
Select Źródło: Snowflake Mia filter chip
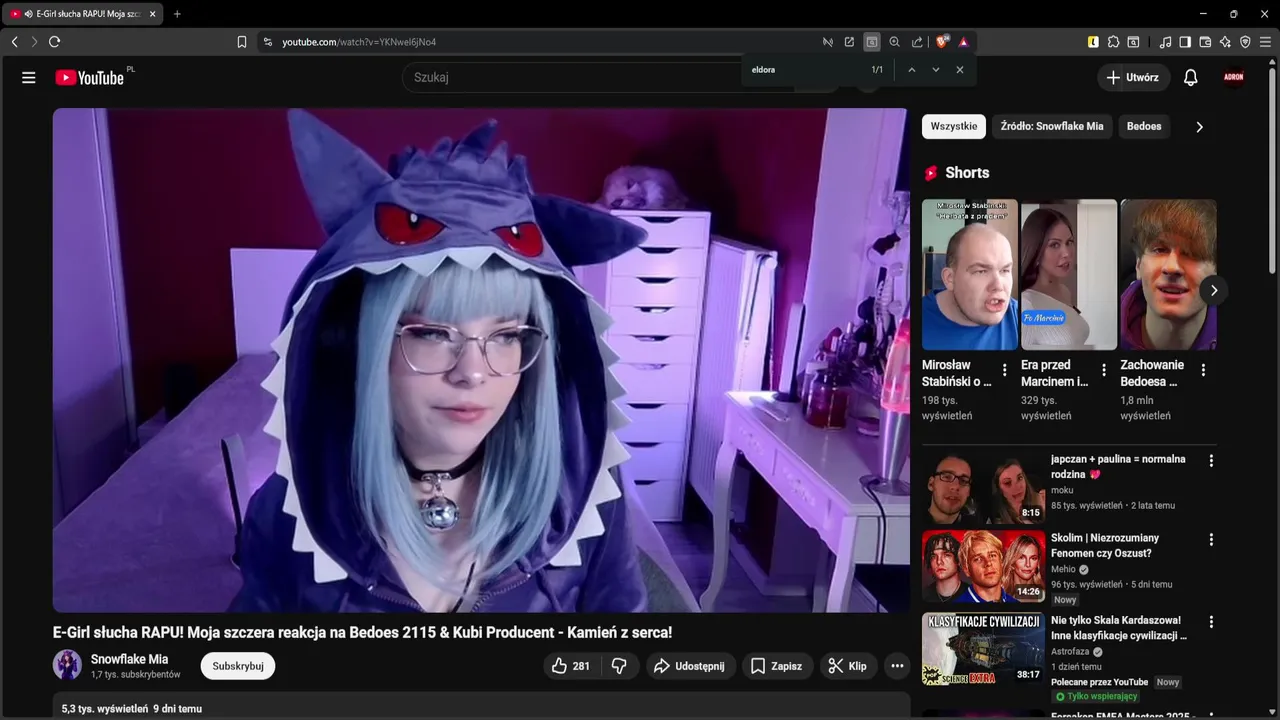click(x=1052, y=126)
